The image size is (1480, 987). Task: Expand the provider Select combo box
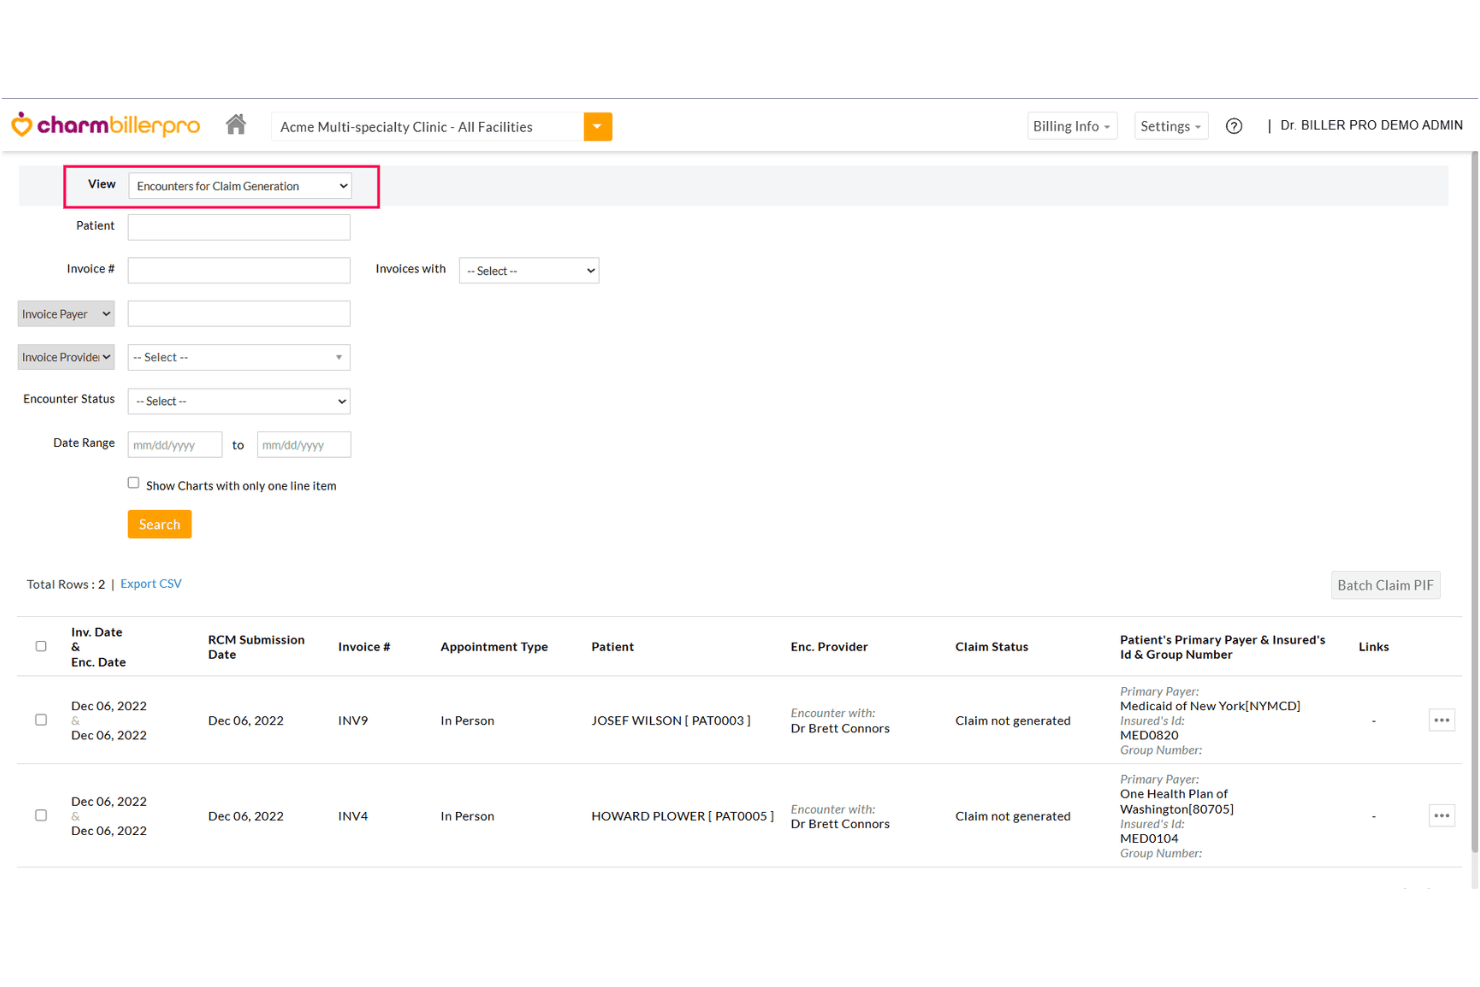coord(239,357)
